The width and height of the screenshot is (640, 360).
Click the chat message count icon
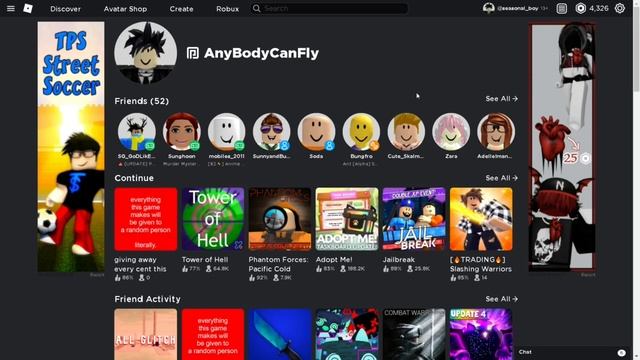coord(621,353)
